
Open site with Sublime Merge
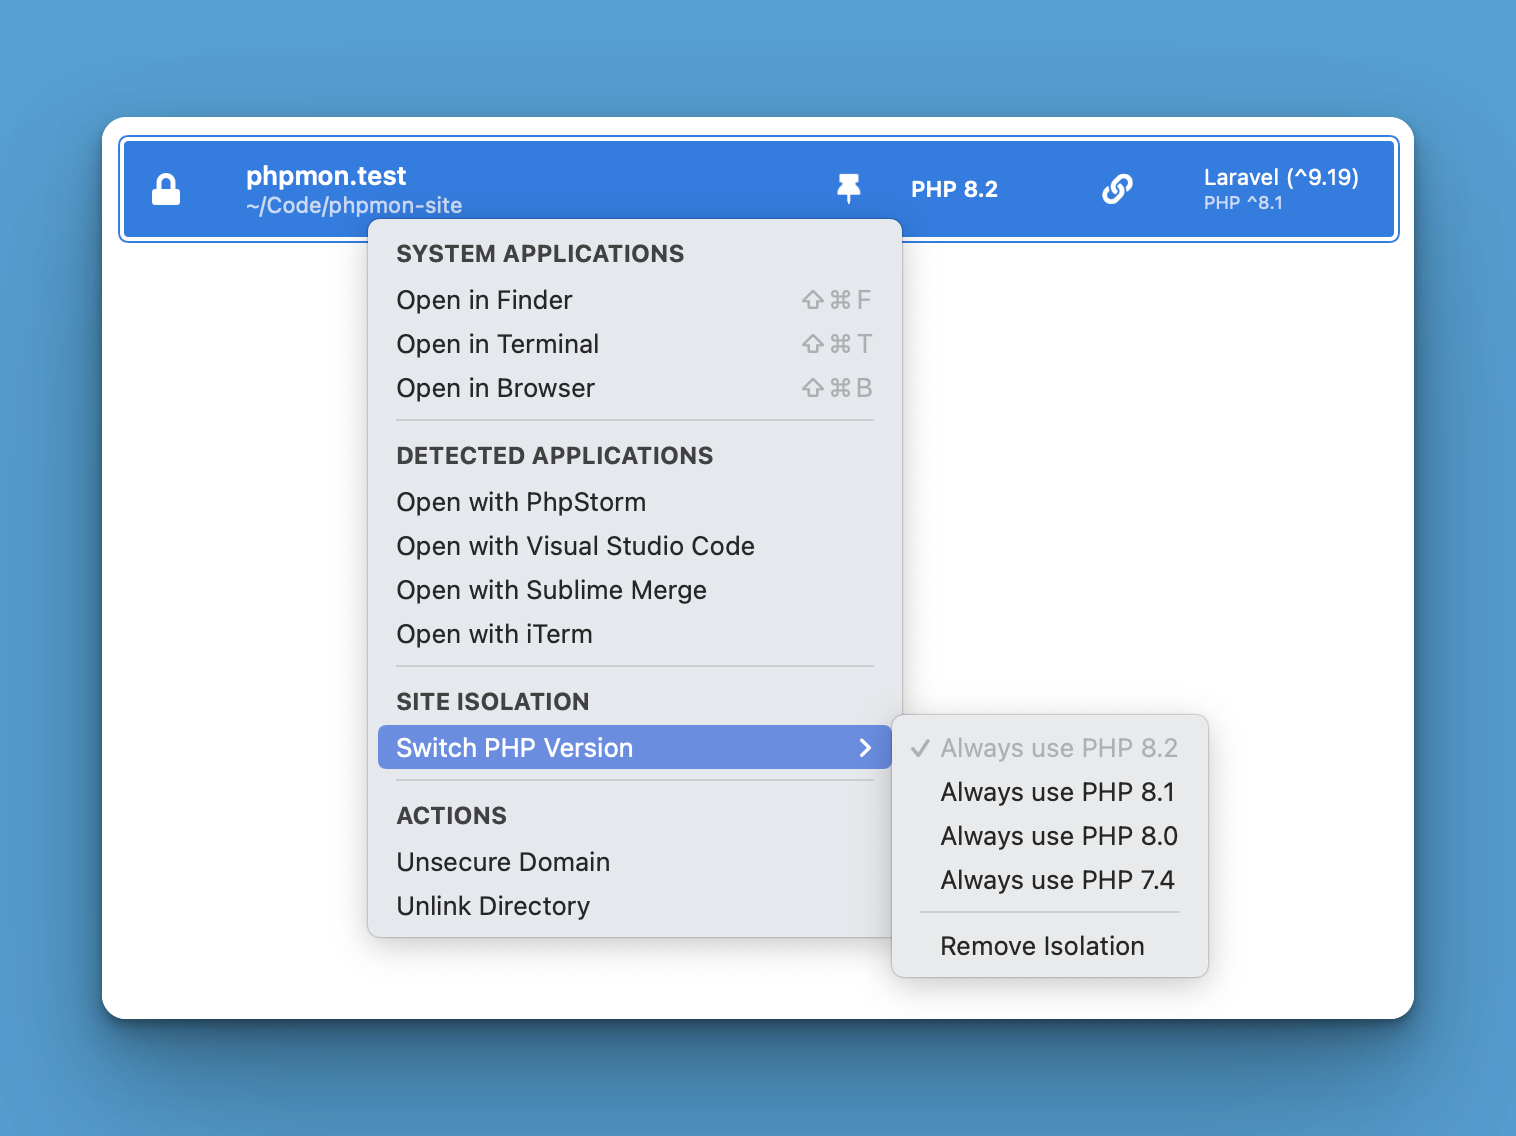[x=635, y=590]
